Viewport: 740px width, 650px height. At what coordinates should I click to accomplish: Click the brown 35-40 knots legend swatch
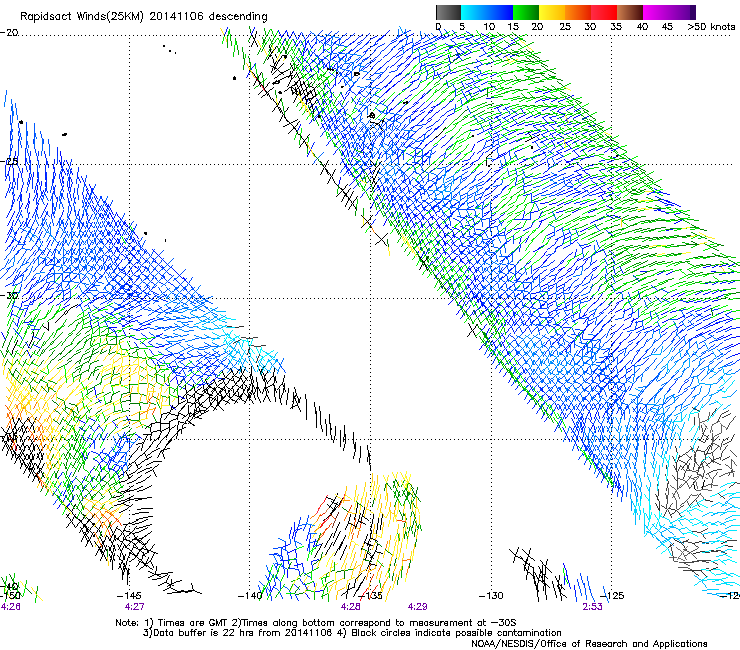click(630, 12)
